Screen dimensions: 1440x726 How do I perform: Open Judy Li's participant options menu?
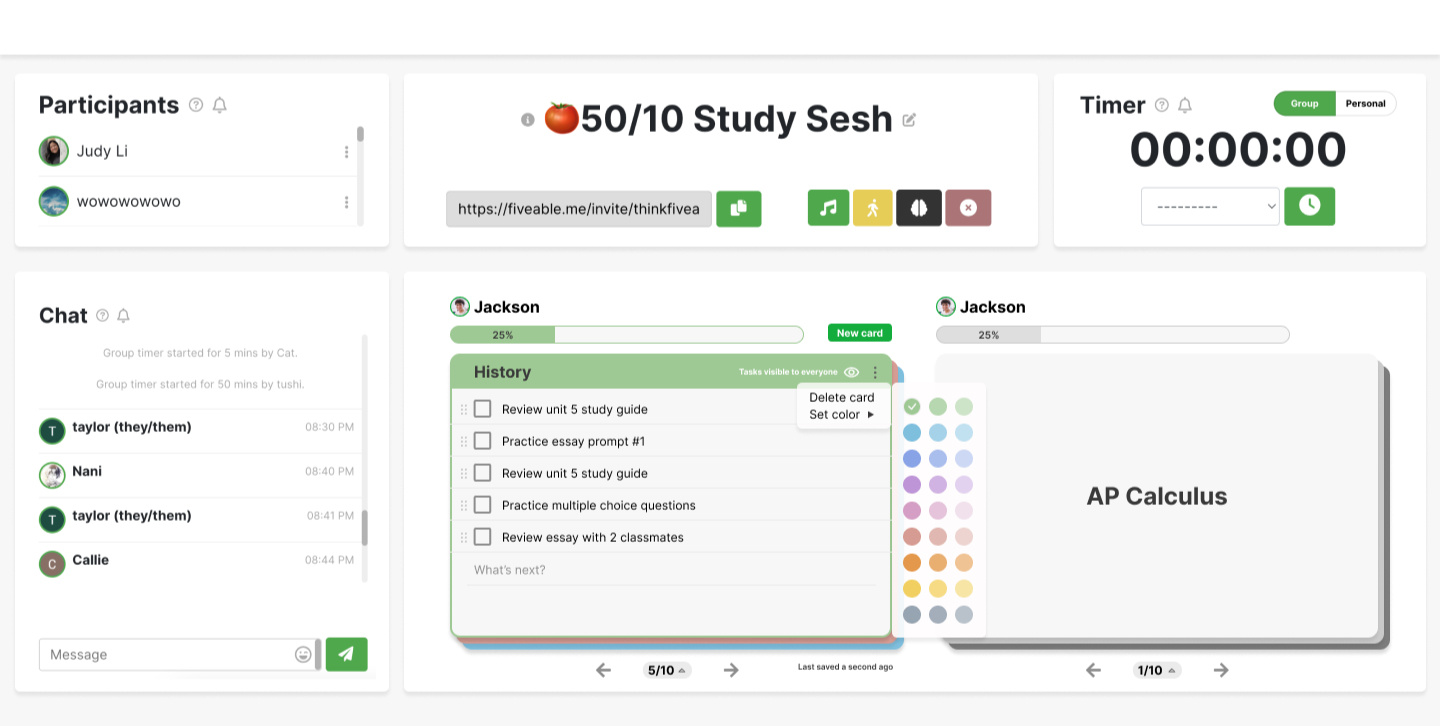(347, 152)
